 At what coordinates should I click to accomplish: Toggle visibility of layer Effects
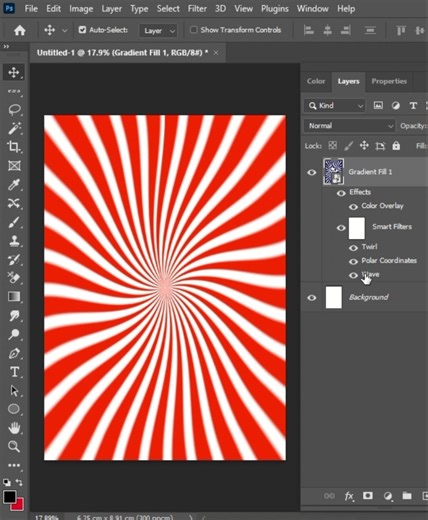pyautogui.click(x=341, y=193)
